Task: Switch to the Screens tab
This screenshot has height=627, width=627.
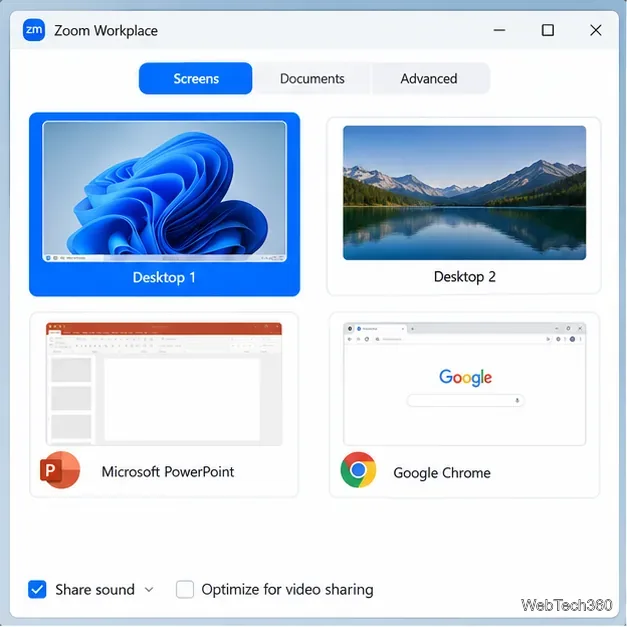Action: pos(196,78)
